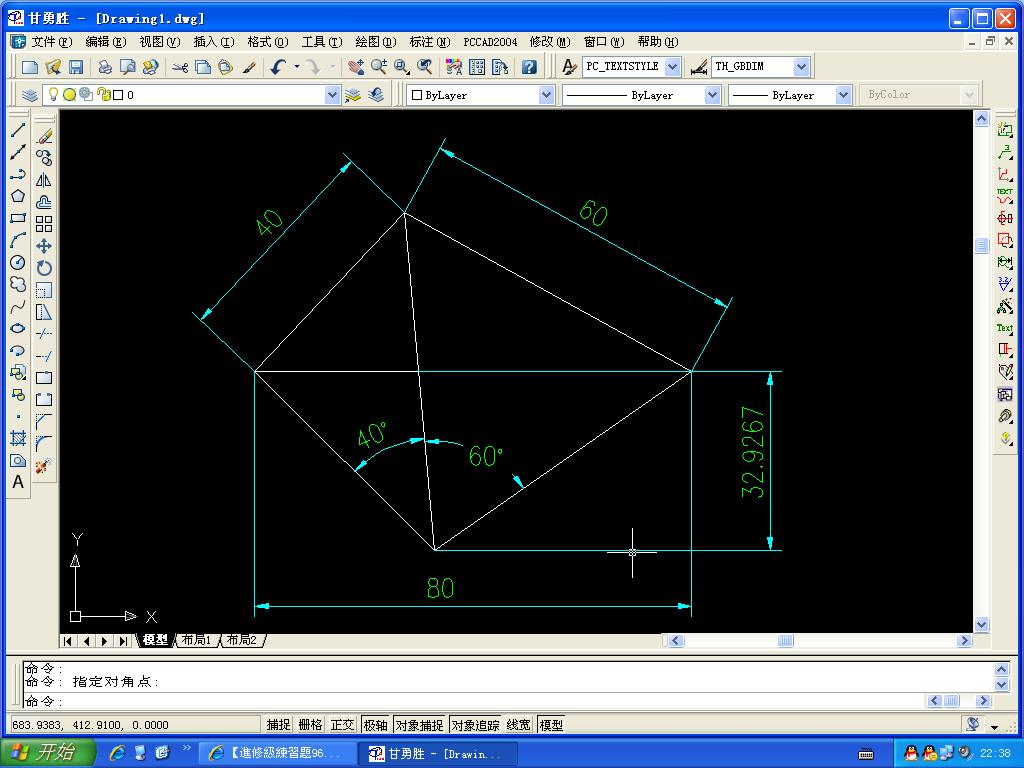Activate the Zoom Realtime magnifier icon
Screen dimensions: 1024x768
[x=379, y=67]
